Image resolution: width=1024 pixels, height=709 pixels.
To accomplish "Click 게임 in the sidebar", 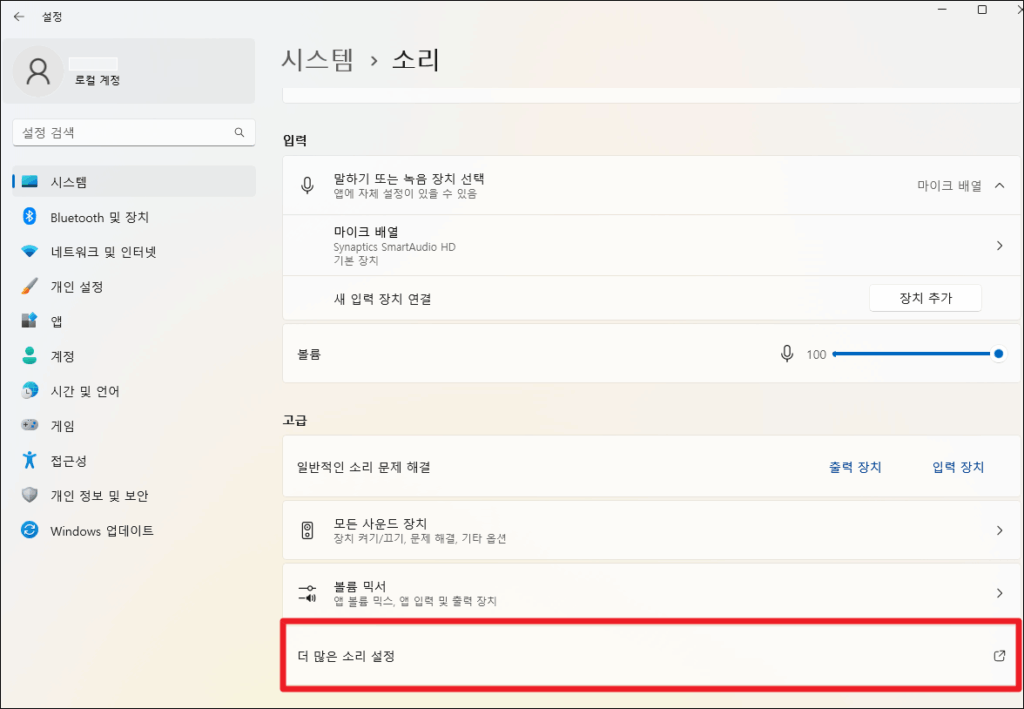I will (x=134, y=426).
